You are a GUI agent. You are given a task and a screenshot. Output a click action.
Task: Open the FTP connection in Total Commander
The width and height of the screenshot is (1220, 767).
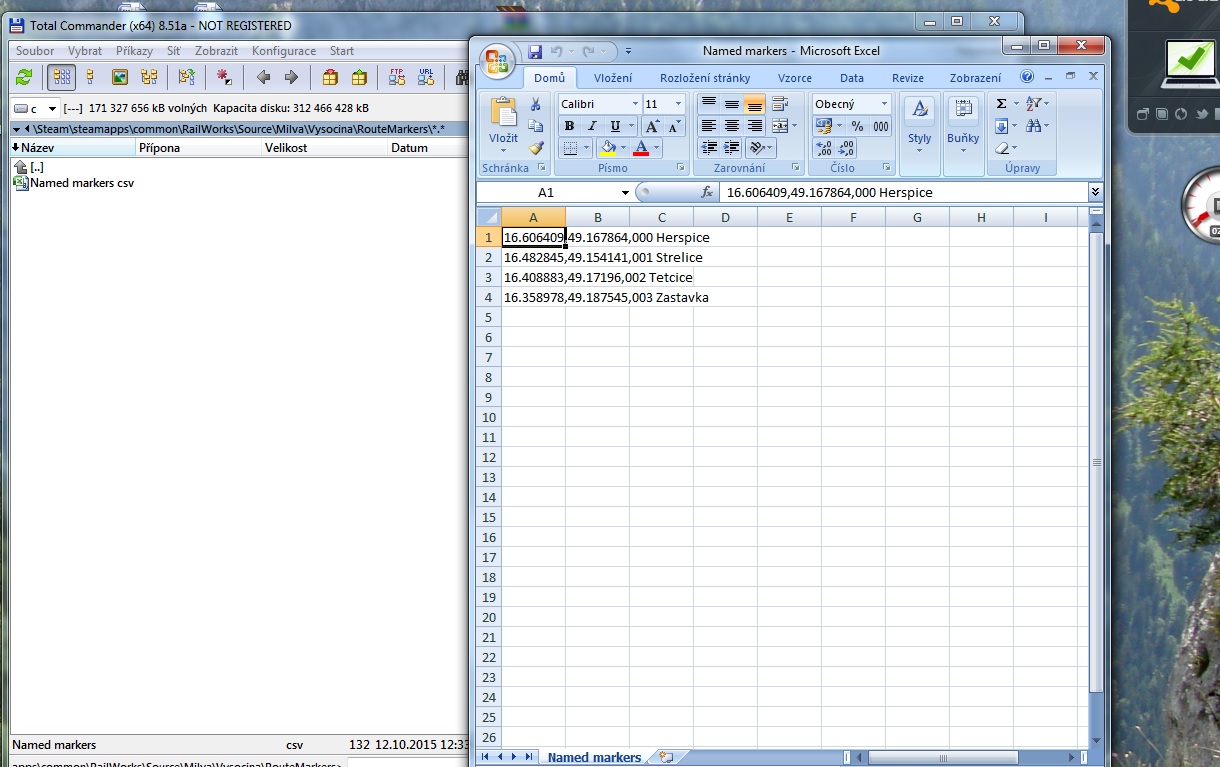[x=397, y=77]
